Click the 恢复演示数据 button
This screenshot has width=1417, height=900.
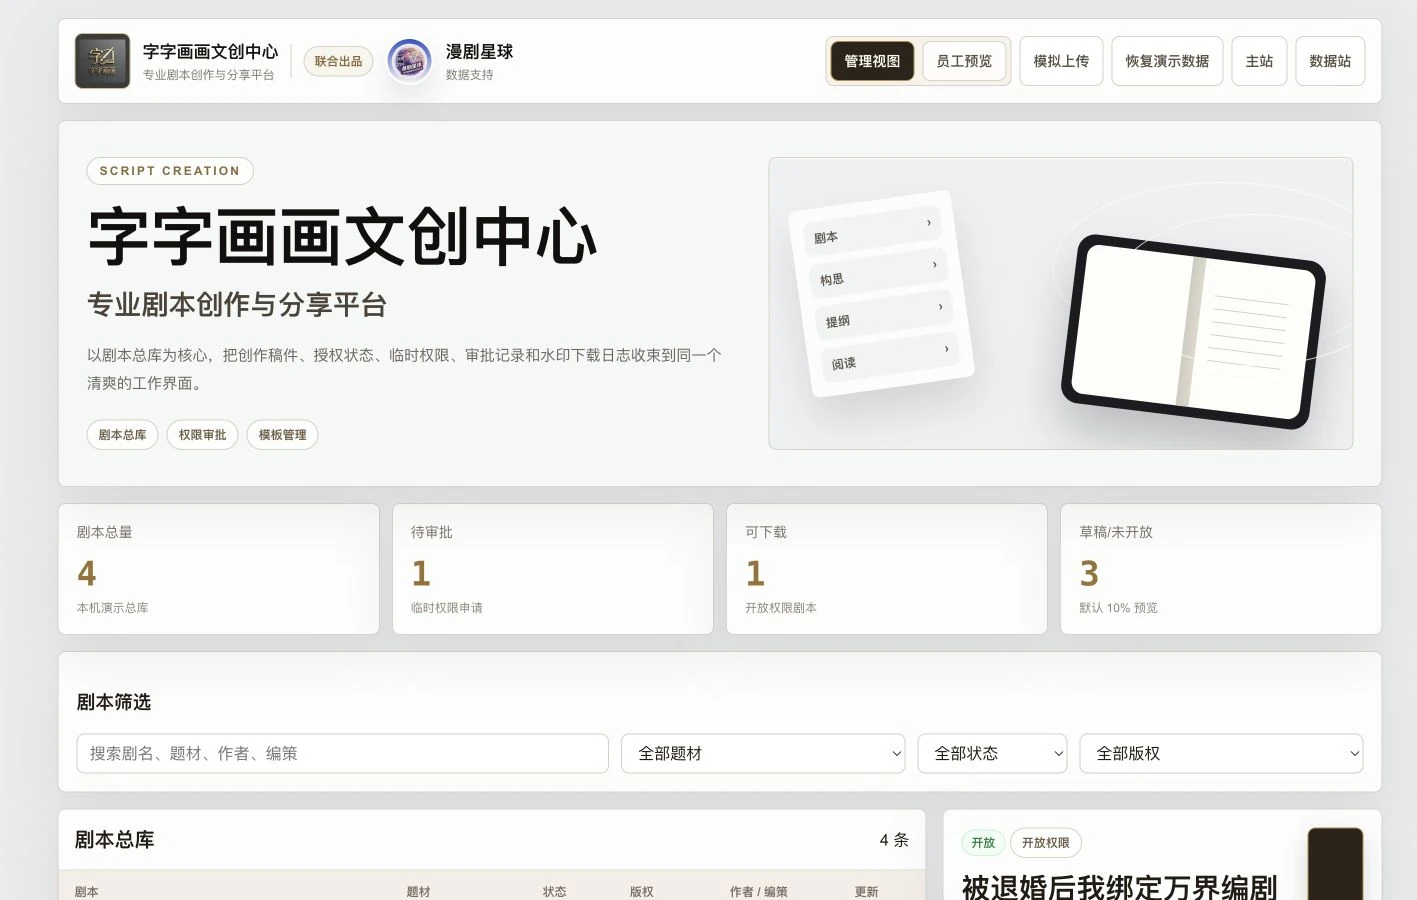click(x=1167, y=61)
